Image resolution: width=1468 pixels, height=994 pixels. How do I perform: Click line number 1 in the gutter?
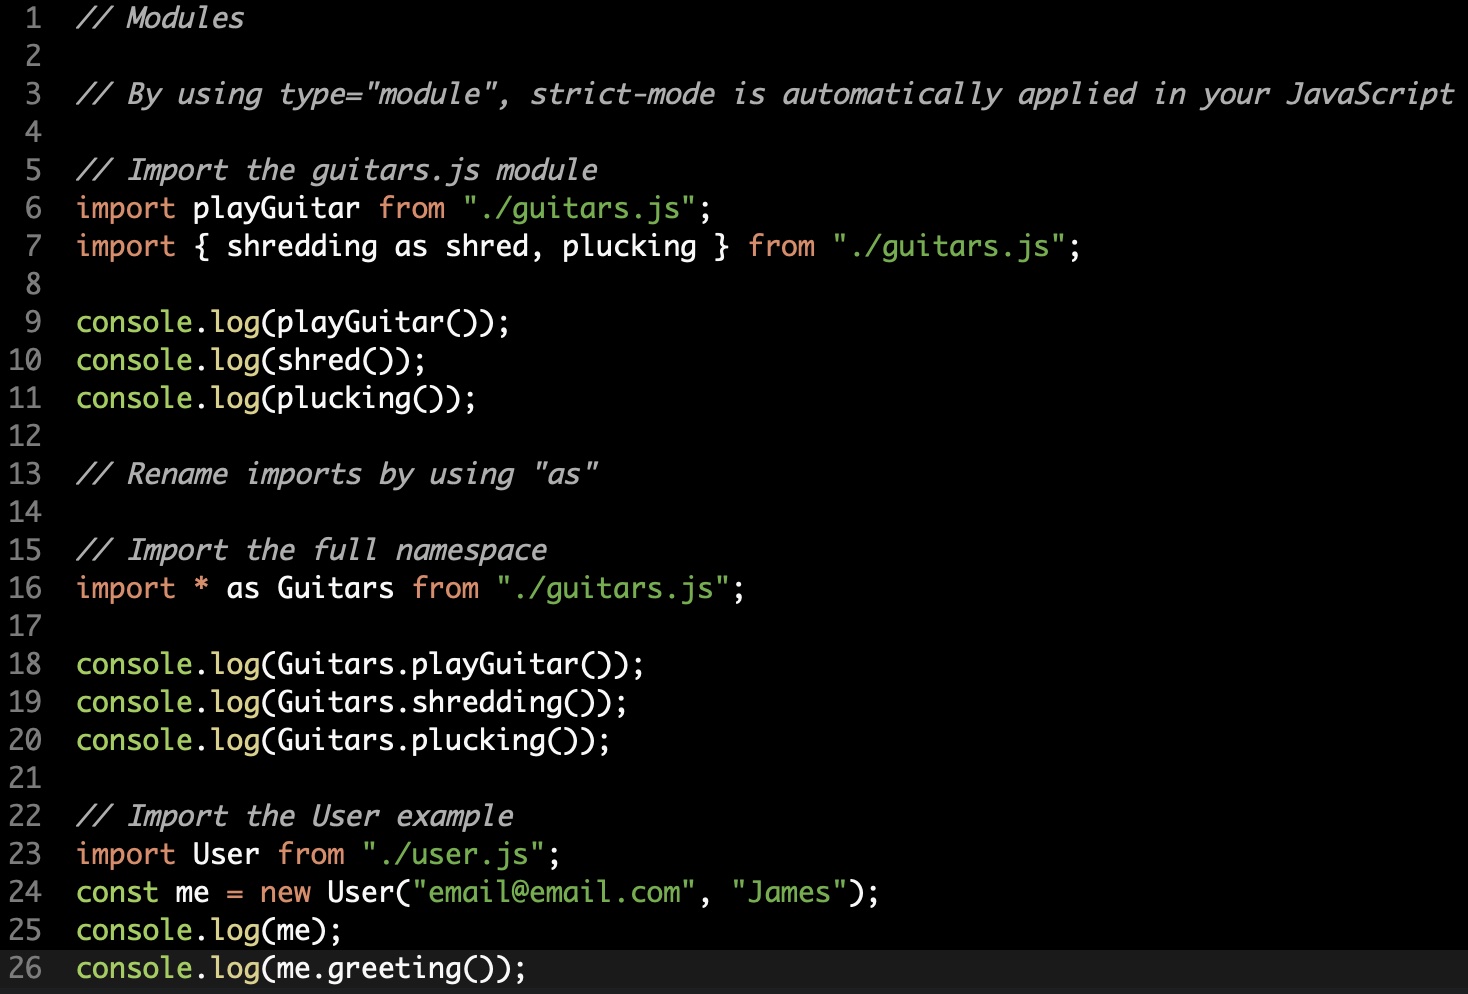click(x=33, y=18)
